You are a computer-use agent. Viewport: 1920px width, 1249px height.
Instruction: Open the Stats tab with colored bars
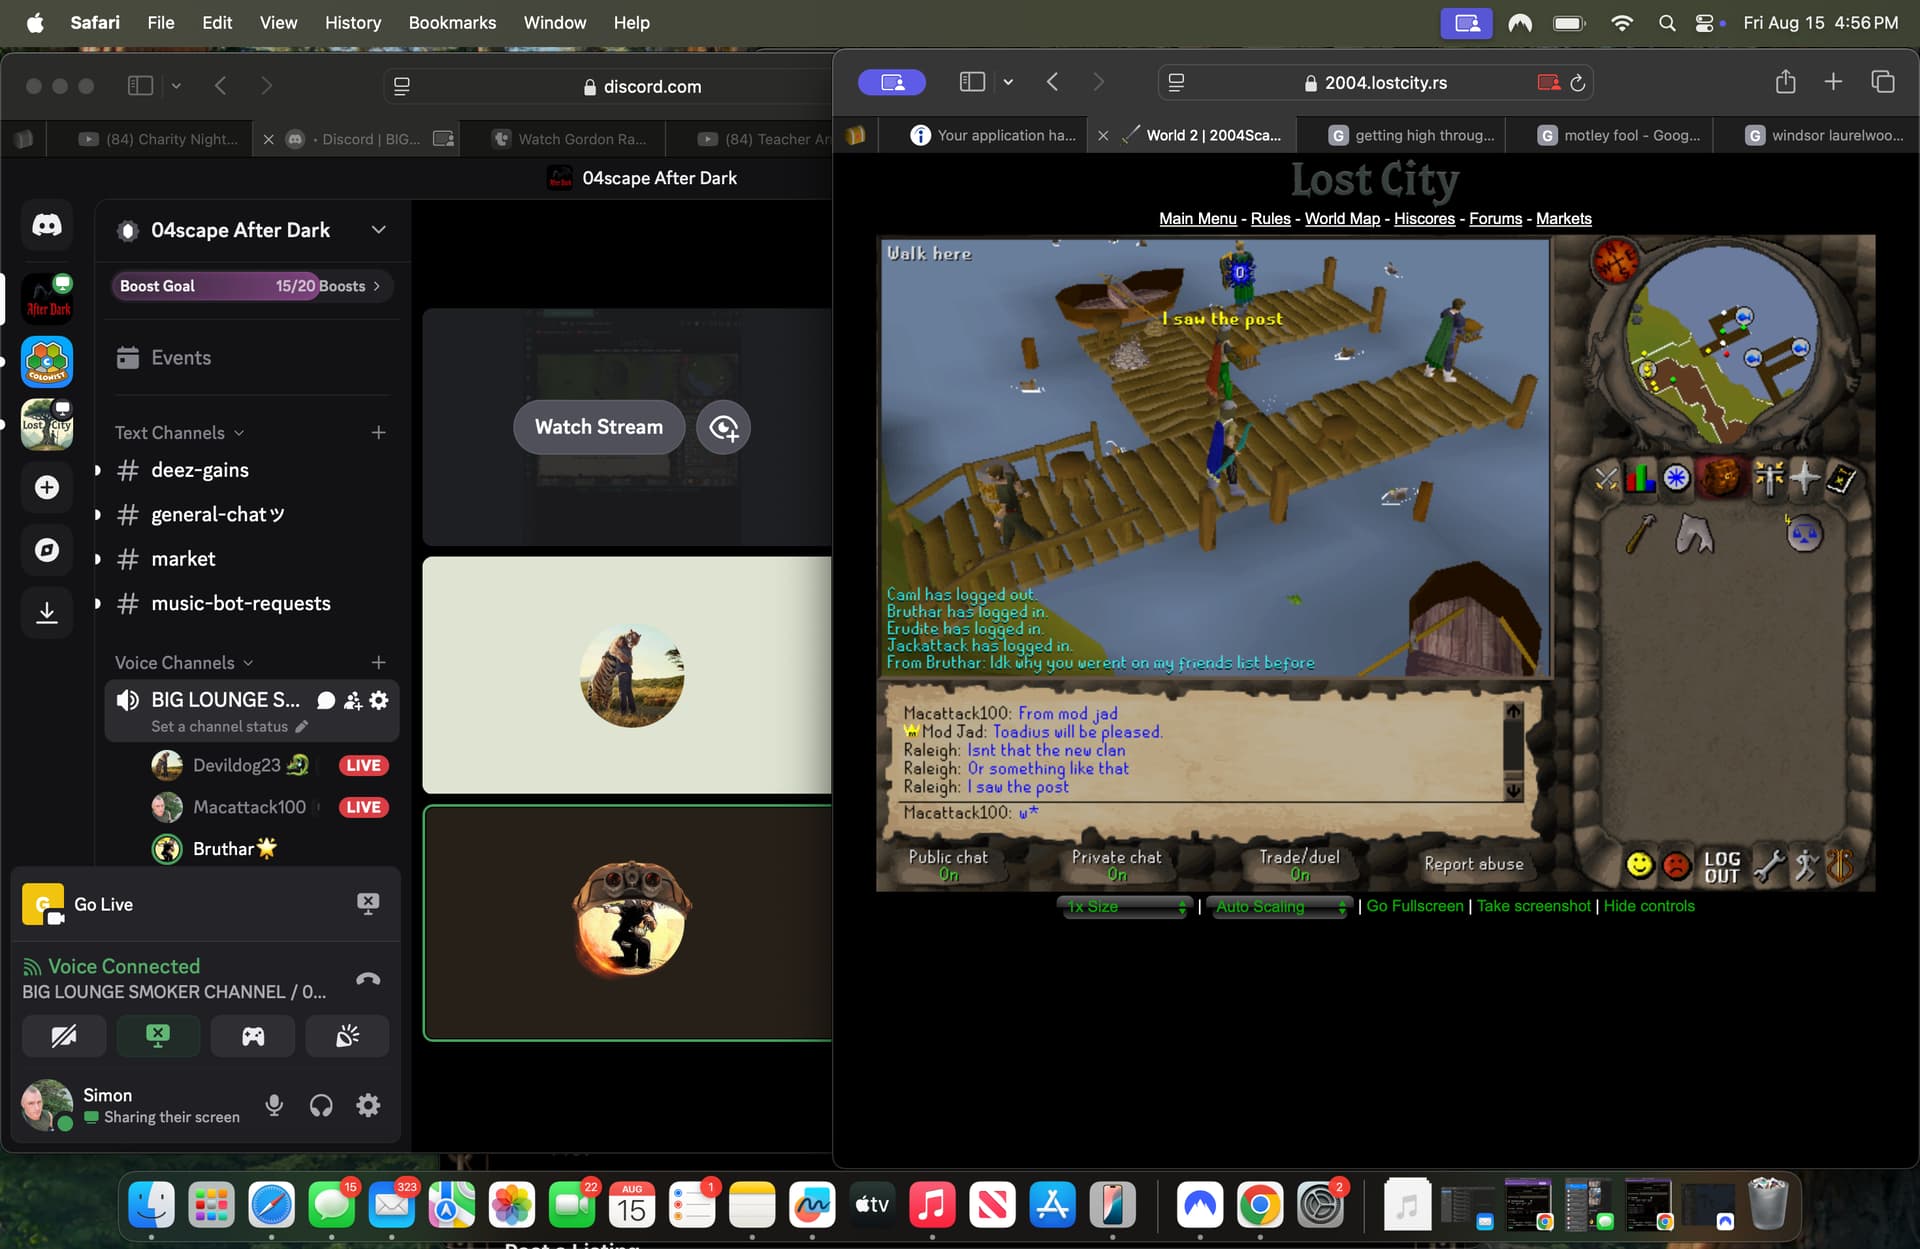coord(1640,479)
